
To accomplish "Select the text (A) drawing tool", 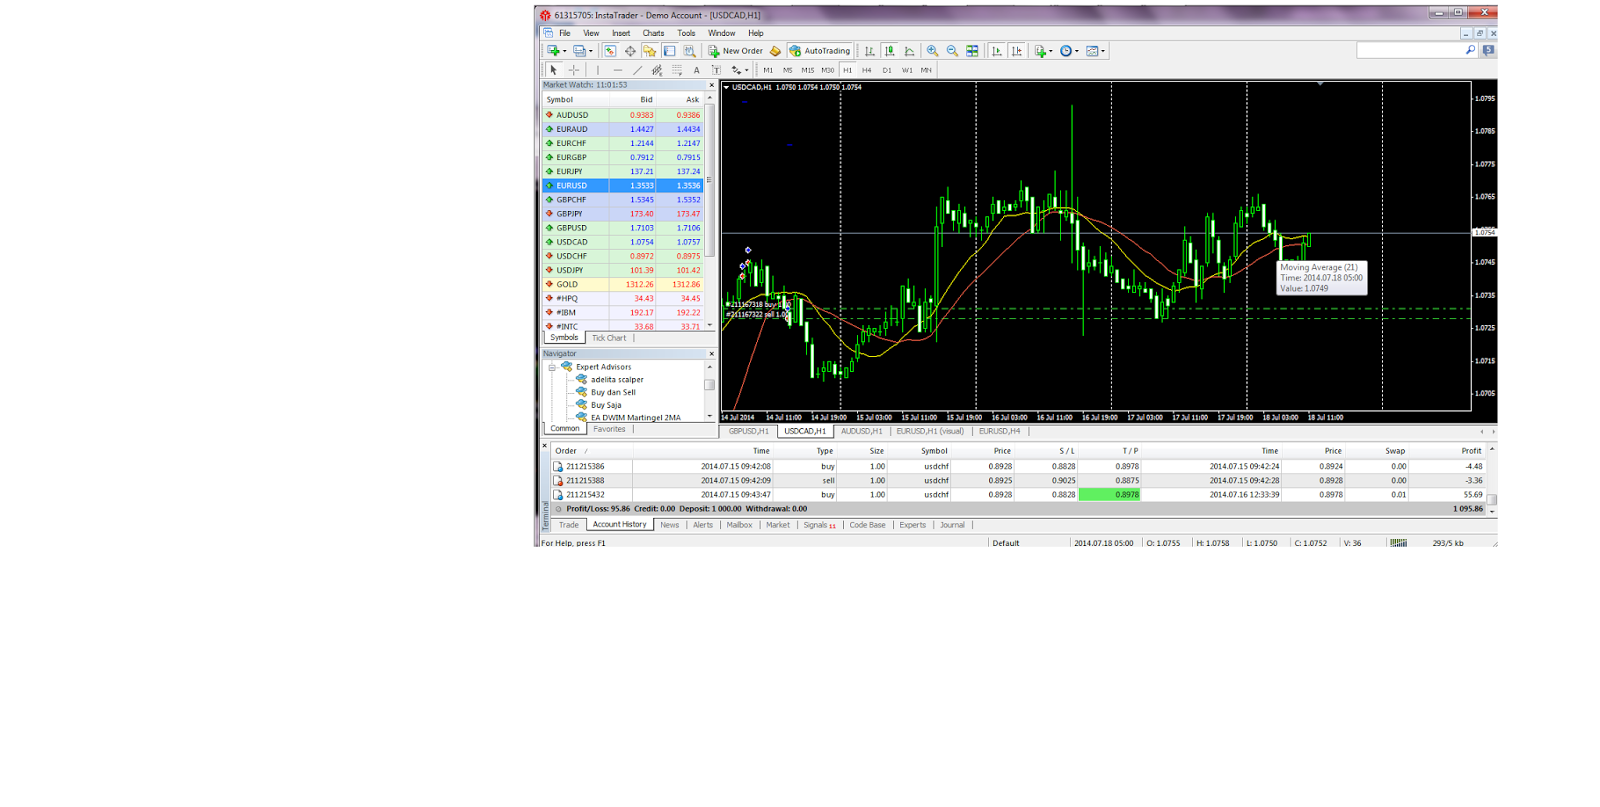I will pos(697,70).
